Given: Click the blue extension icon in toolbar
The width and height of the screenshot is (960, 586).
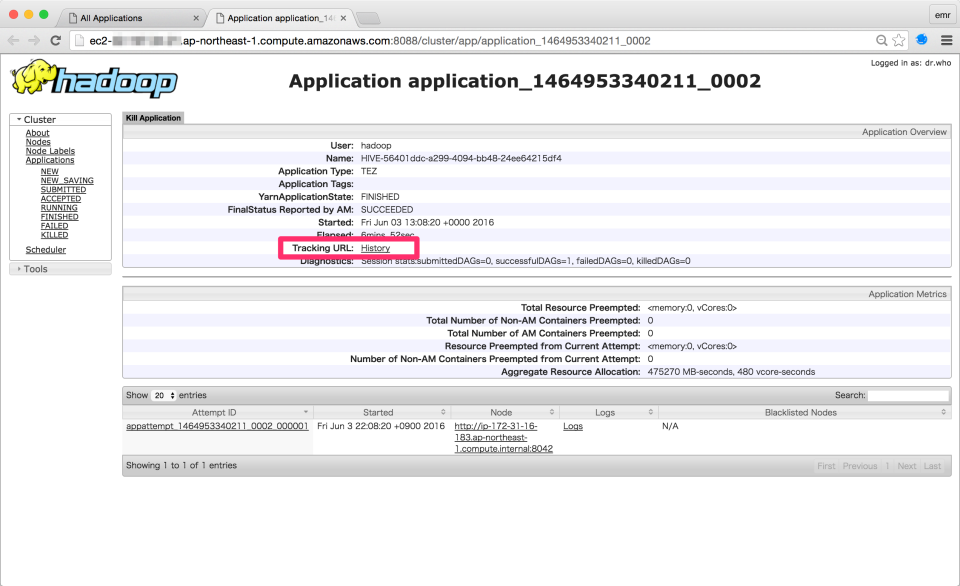Looking at the screenshot, I should (x=922, y=40).
